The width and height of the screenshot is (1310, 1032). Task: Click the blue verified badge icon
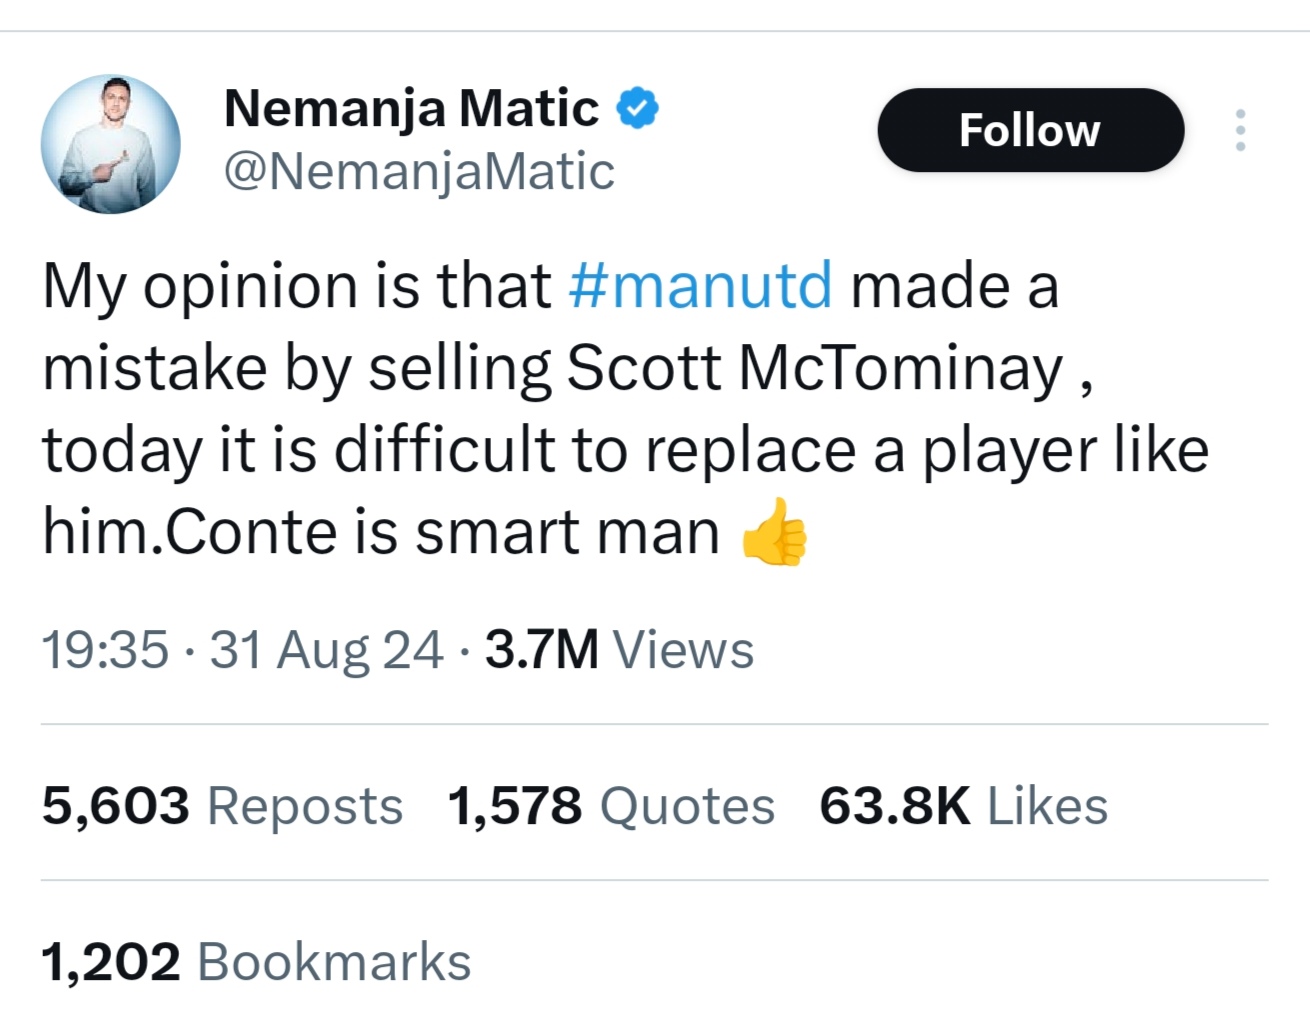(637, 108)
